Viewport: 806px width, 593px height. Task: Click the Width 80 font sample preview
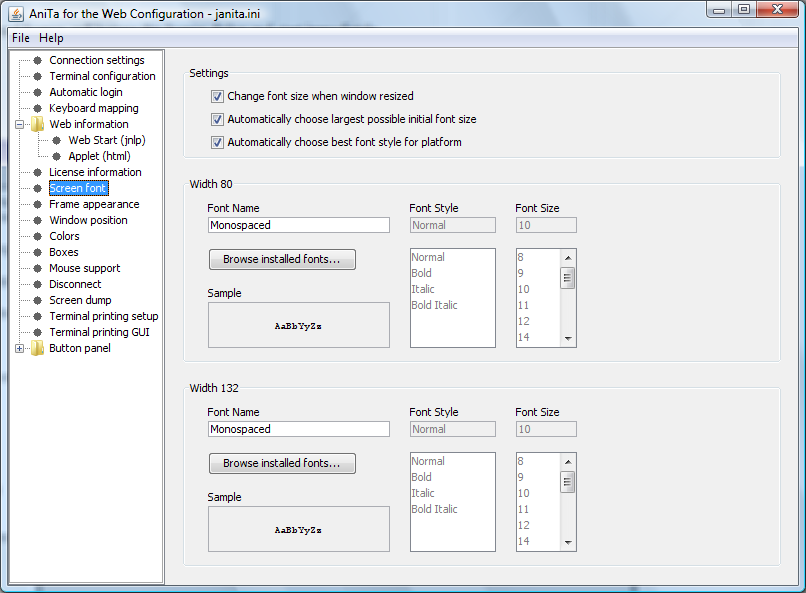click(299, 325)
